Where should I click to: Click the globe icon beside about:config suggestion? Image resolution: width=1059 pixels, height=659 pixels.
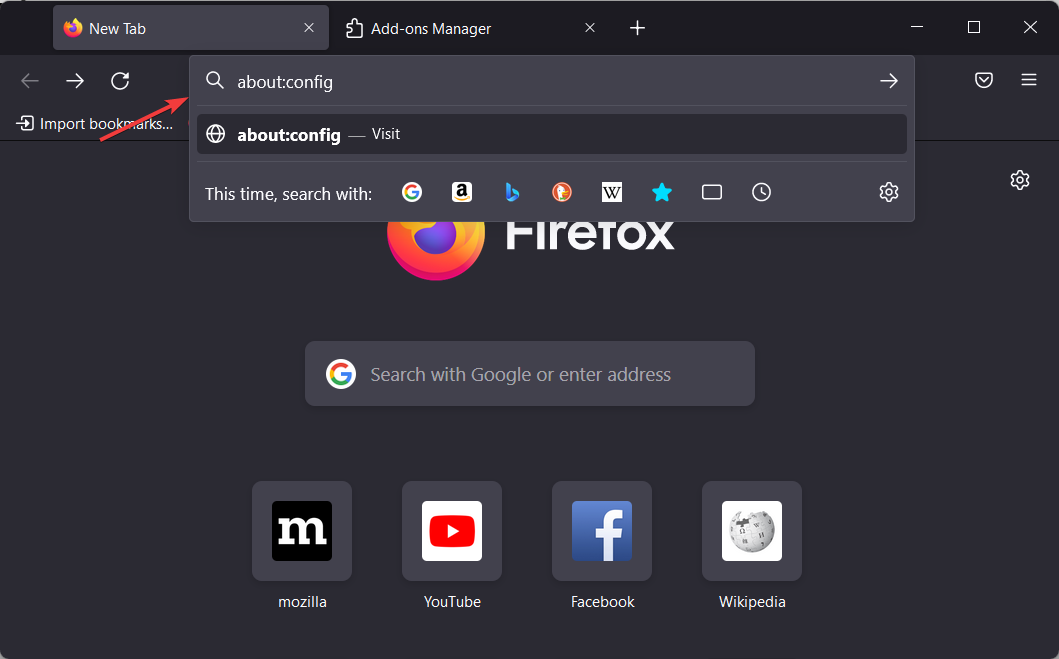pyautogui.click(x=215, y=134)
